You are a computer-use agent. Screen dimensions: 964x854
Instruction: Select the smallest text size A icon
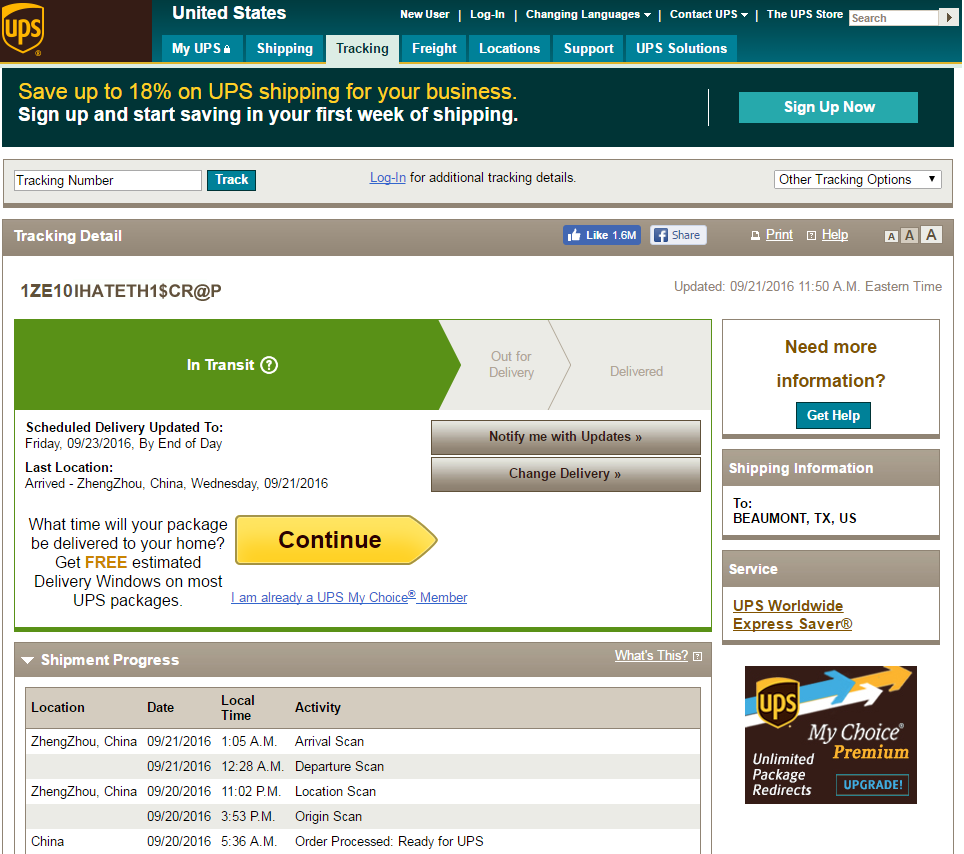891,237
